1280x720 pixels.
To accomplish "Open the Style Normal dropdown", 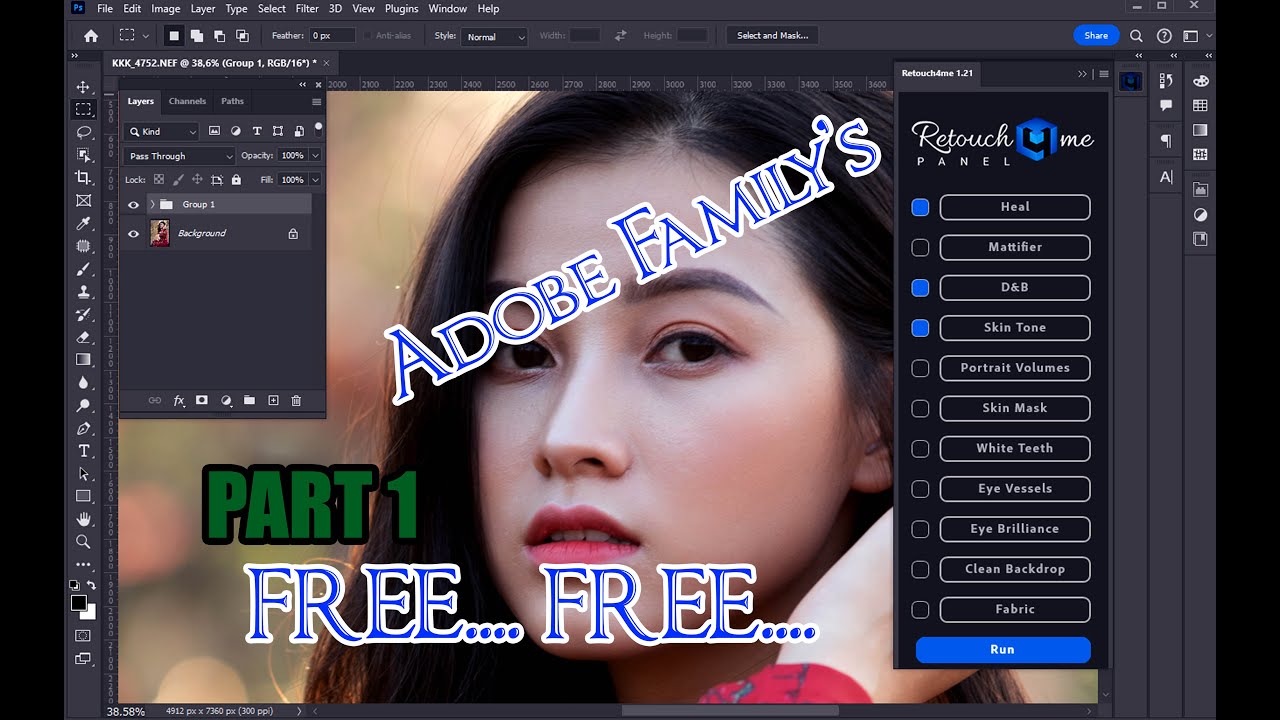I will (x=494, y=37).
